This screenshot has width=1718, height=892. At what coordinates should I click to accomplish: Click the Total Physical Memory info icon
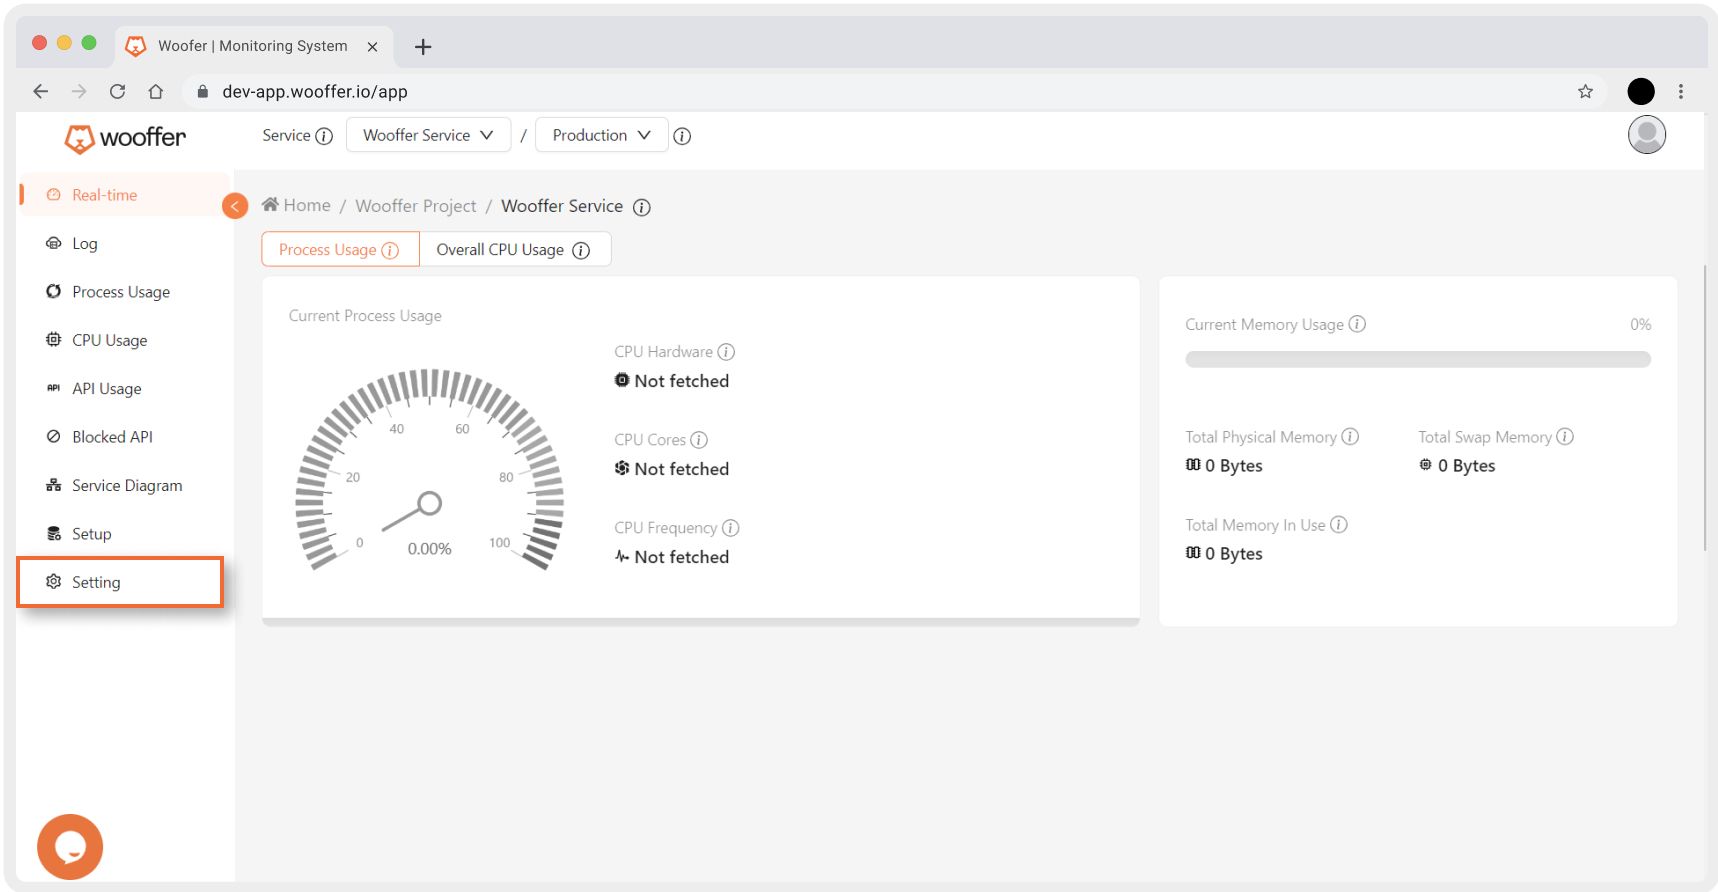point(1350,437)
